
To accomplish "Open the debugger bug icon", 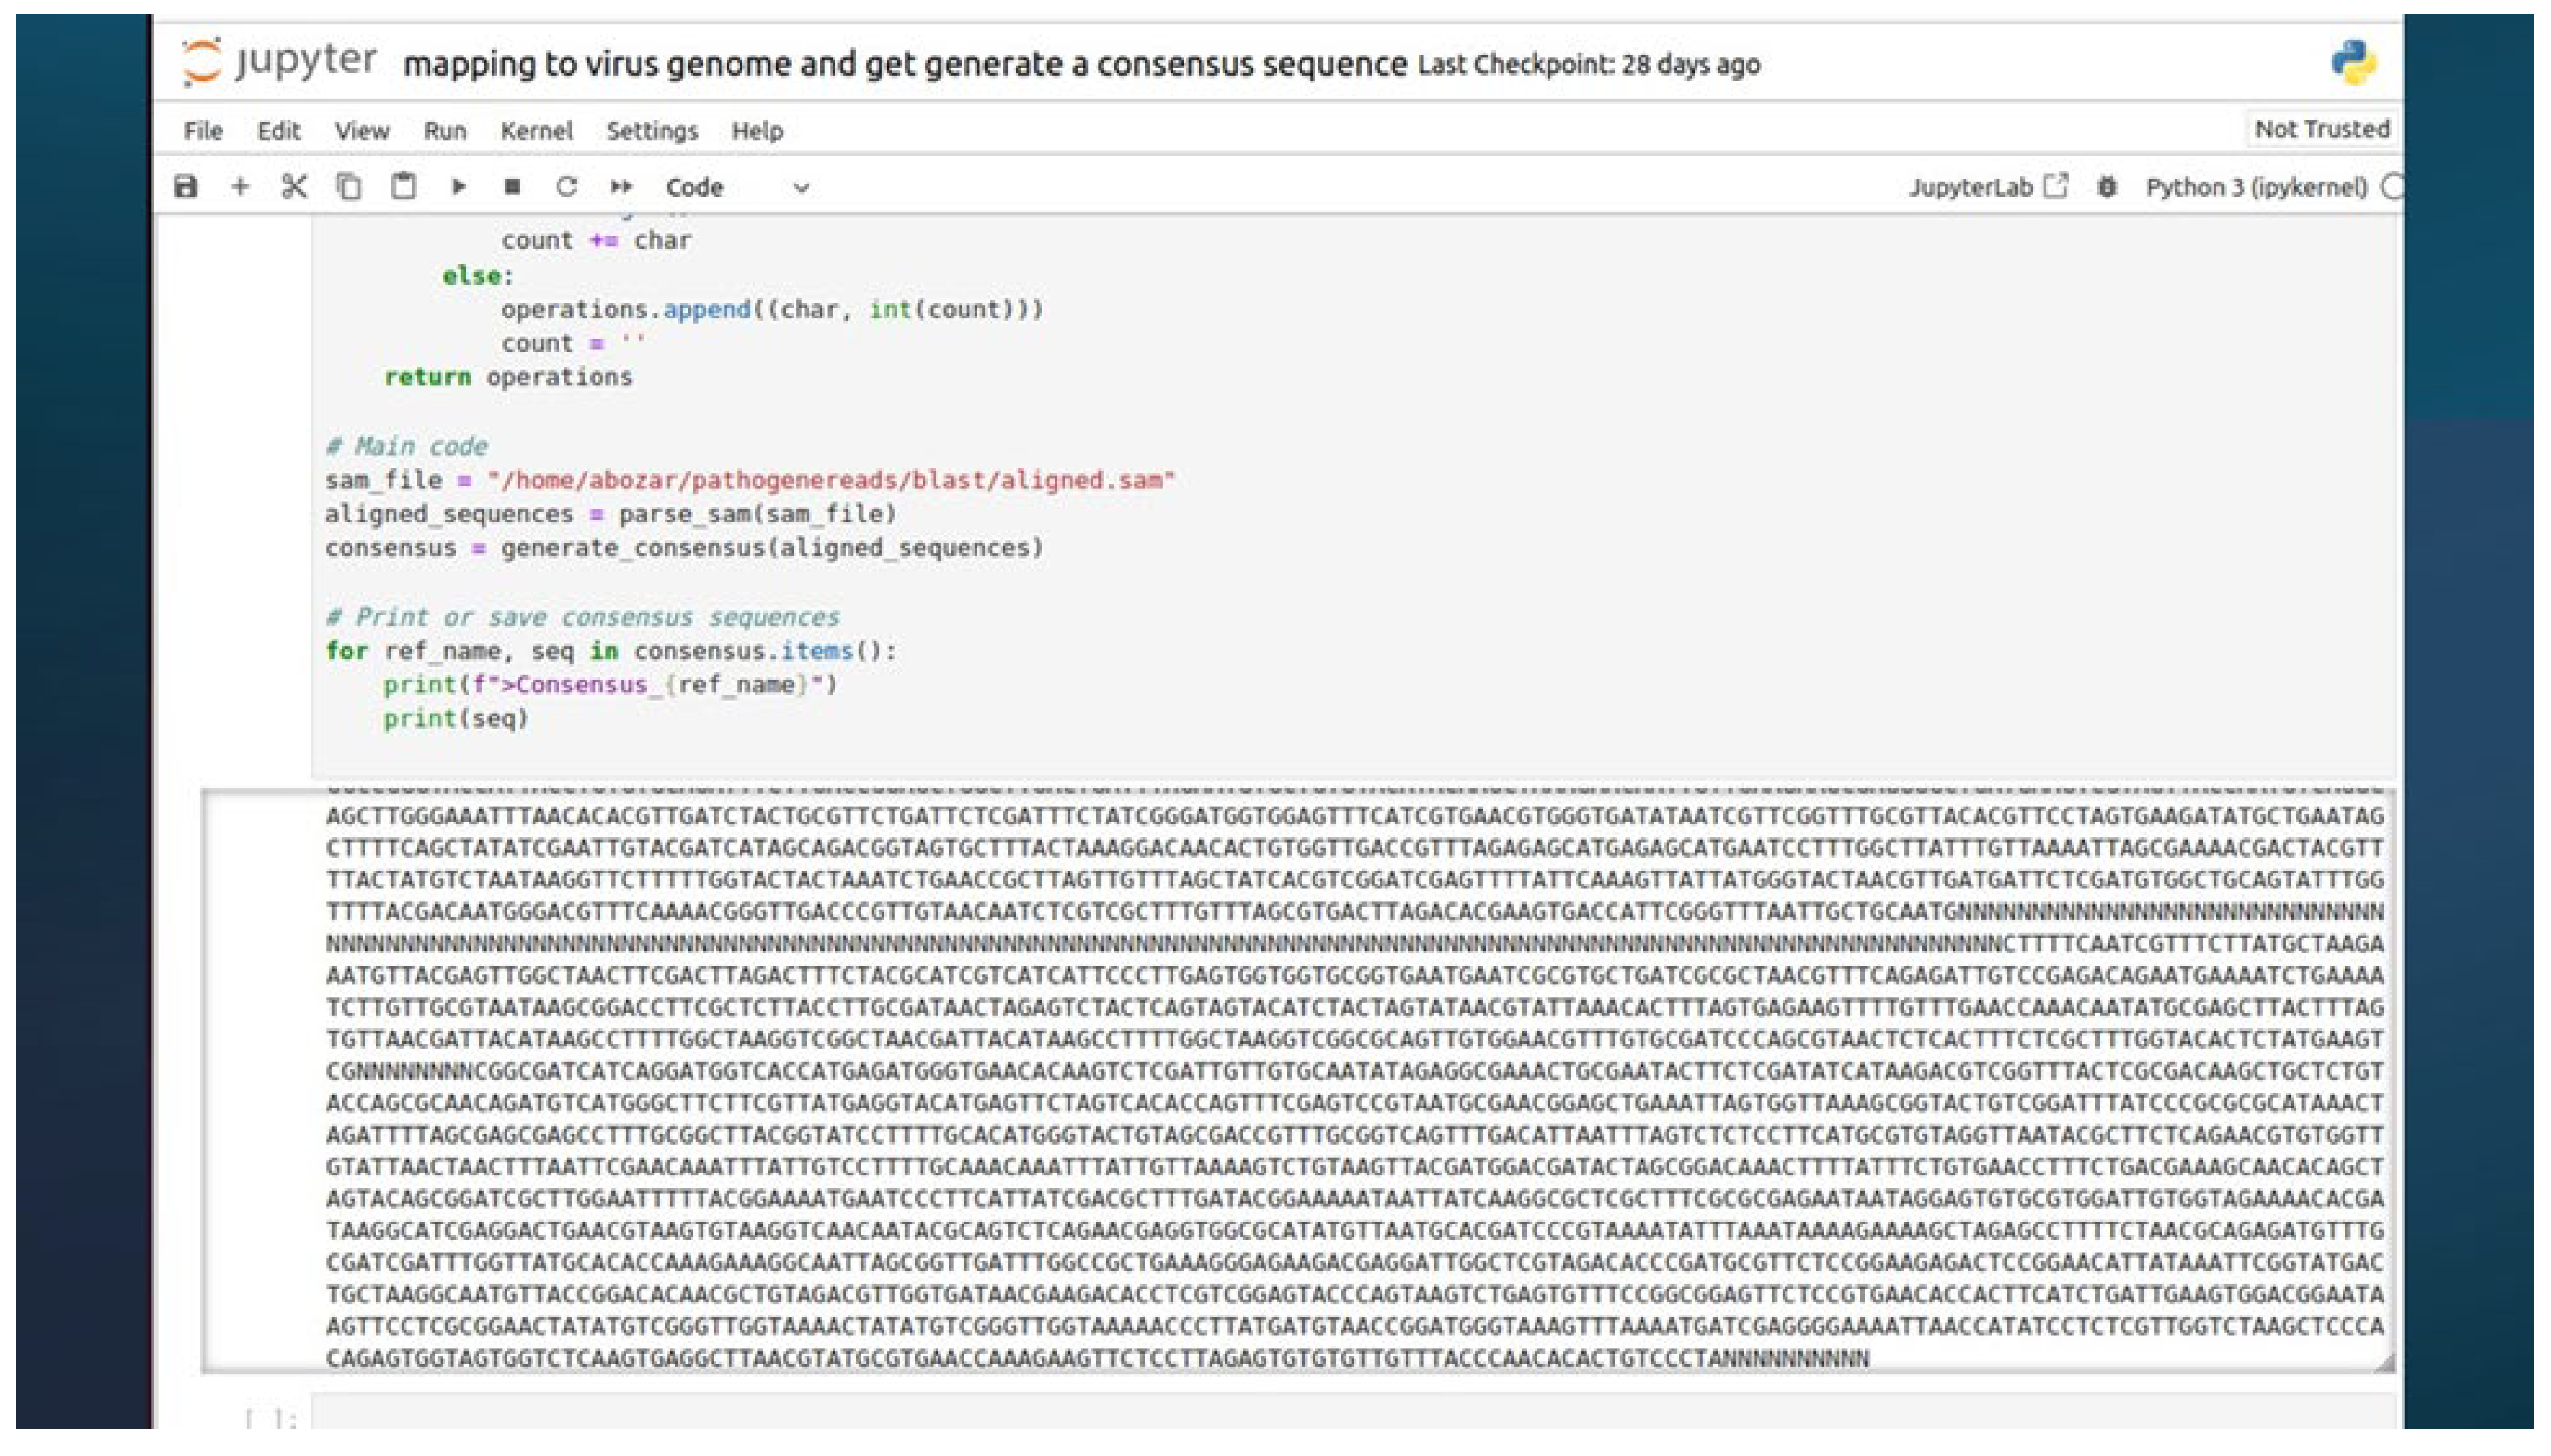I will (2108, 186).
